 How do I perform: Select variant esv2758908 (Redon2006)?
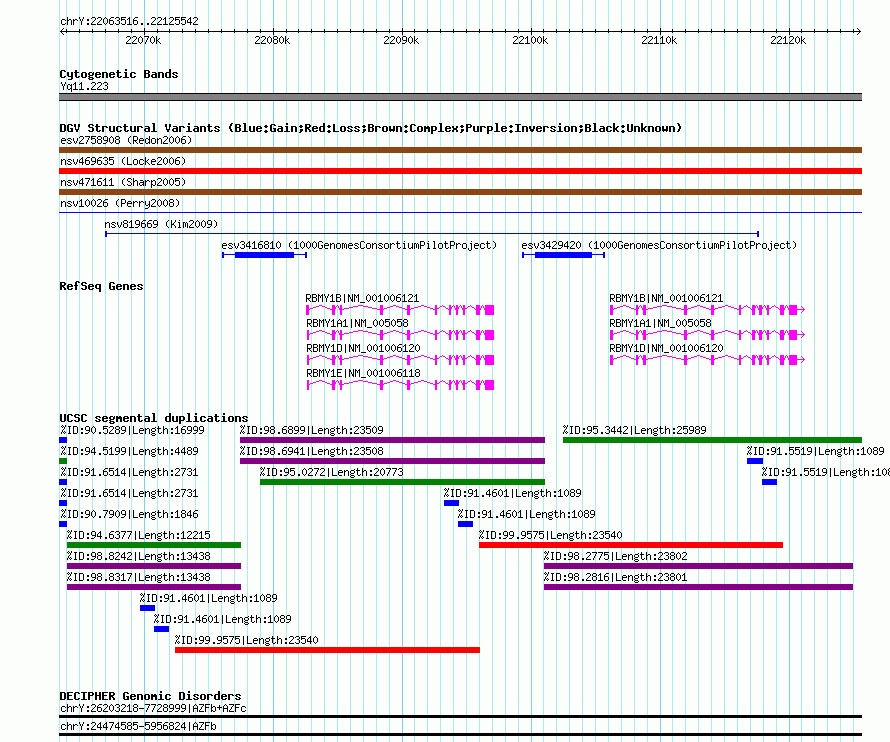point(126,140)
